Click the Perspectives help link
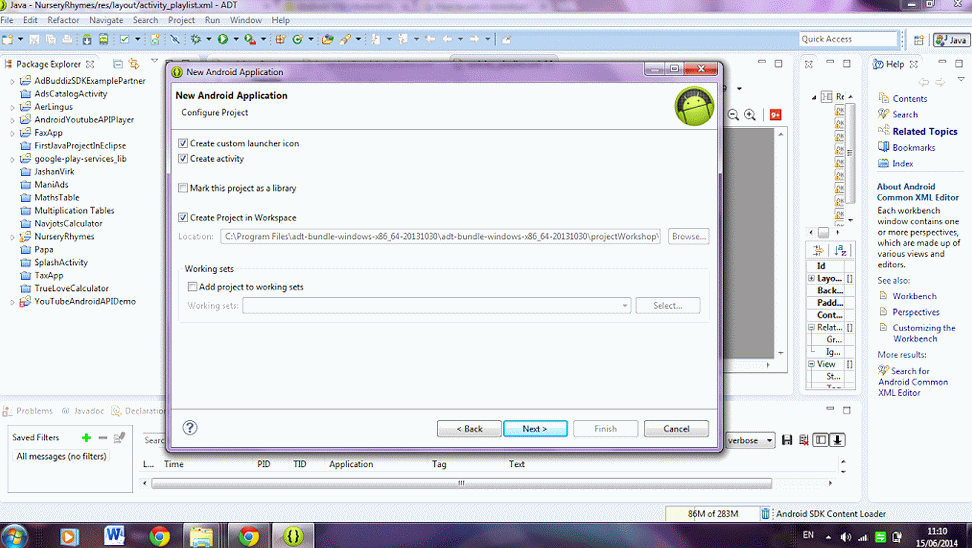972x548 pixels. click(x=916, y=312)
